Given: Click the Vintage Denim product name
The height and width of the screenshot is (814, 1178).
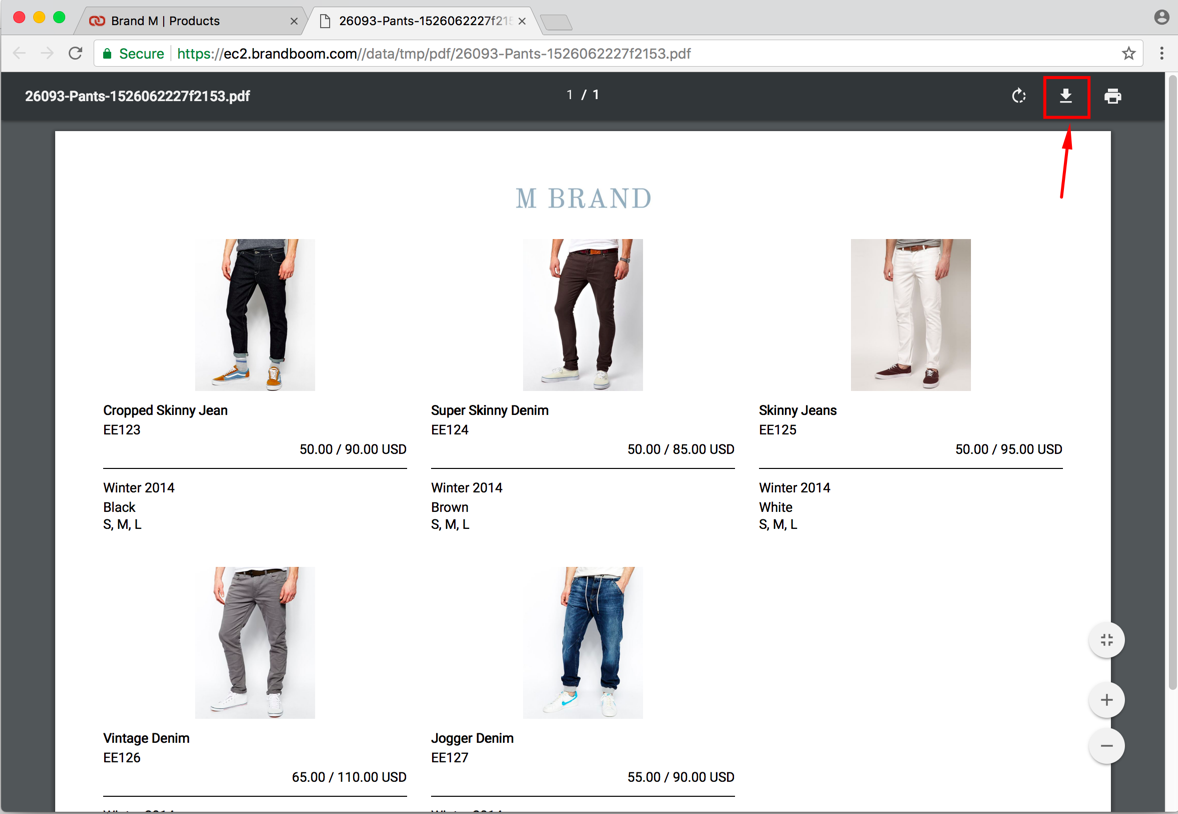Looking at the screenshot, I should coord(146,738).
